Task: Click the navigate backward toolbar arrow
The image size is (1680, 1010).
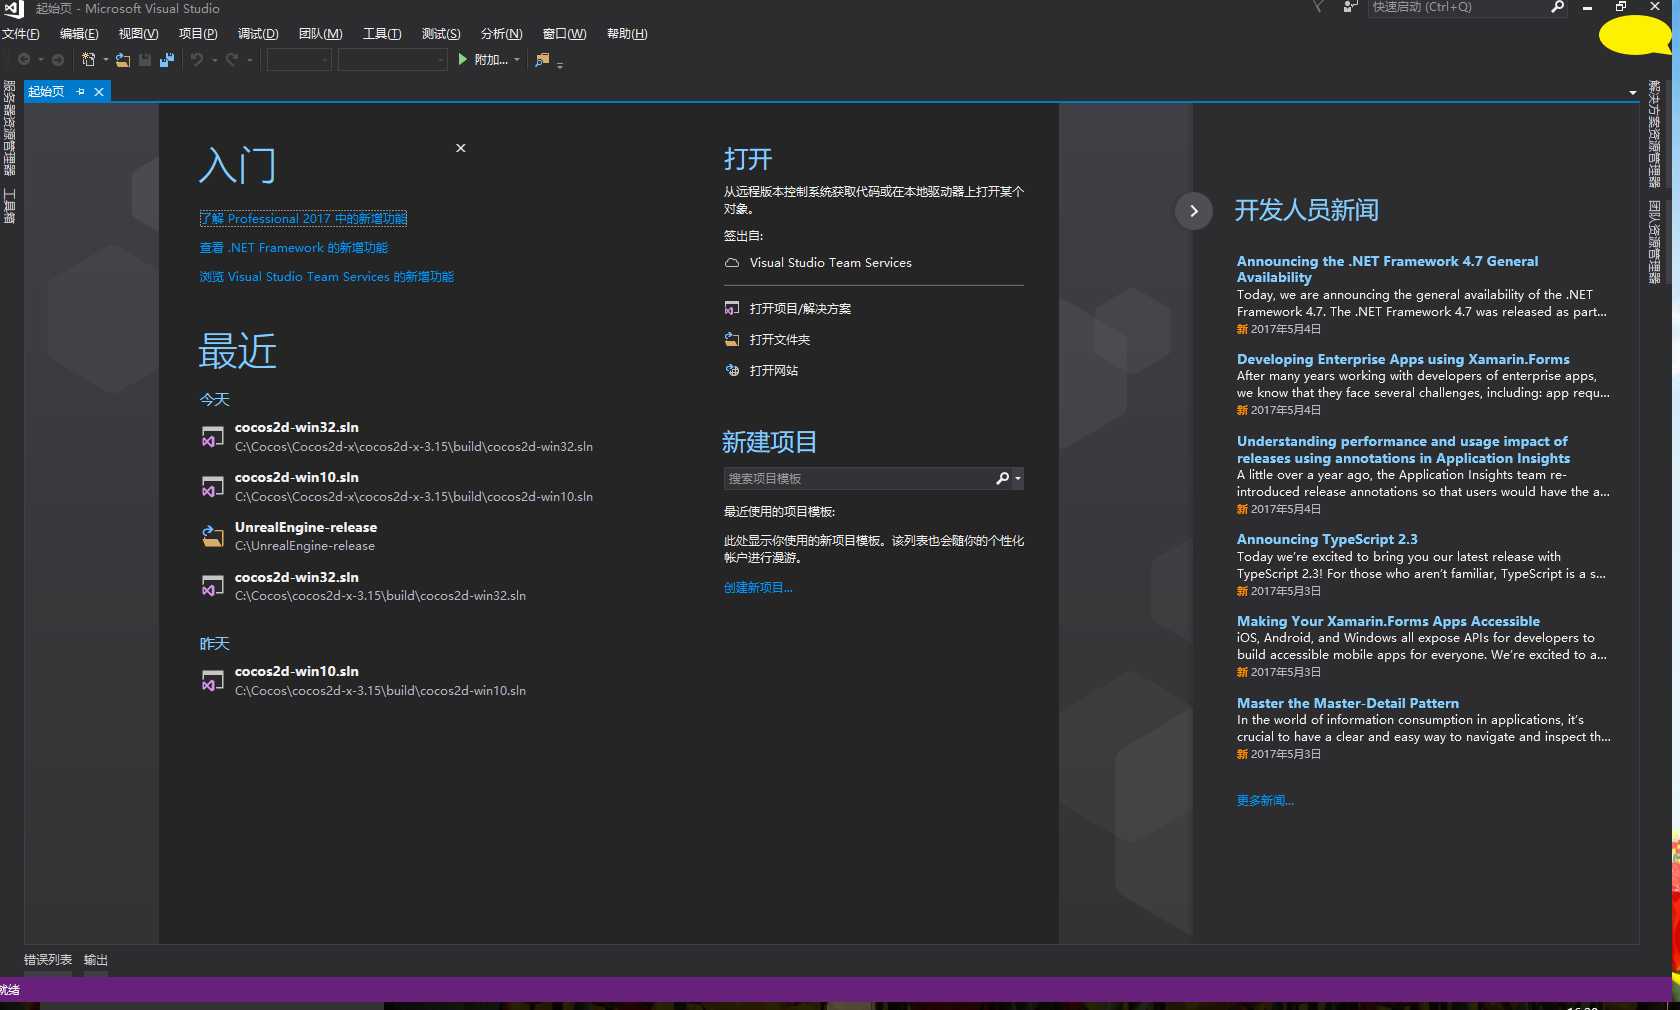Action: click(x=24, y=60)
